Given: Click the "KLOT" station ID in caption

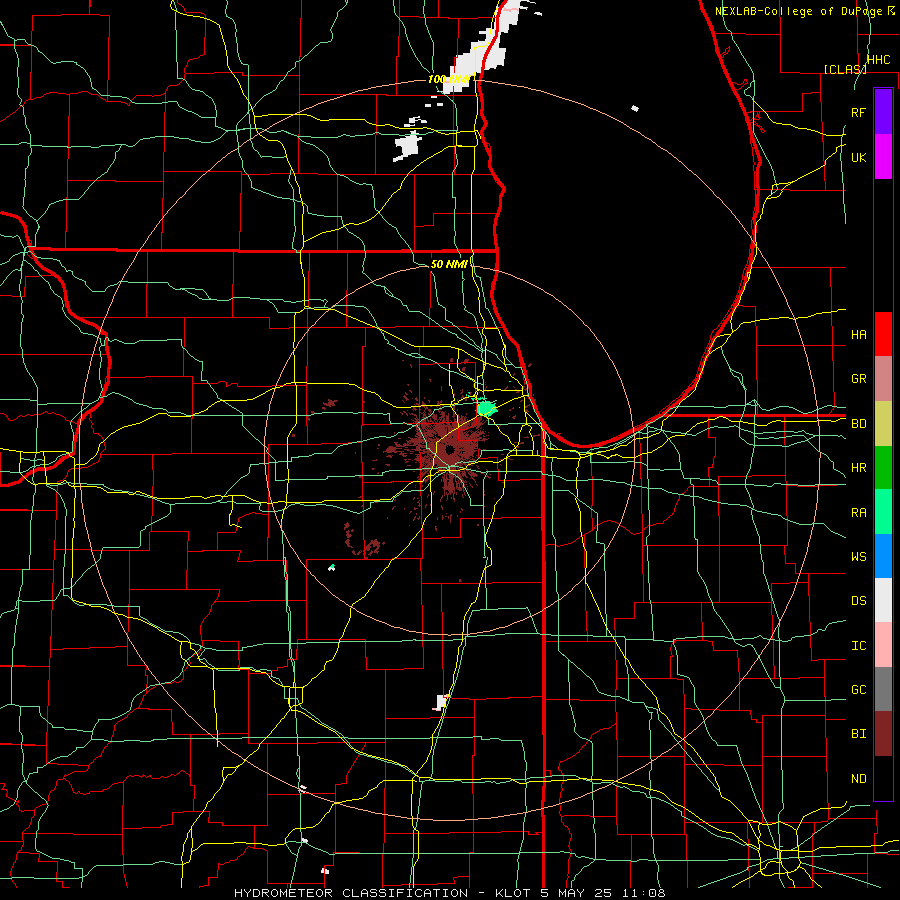Looking at the screenshot, I should point(513,893).
